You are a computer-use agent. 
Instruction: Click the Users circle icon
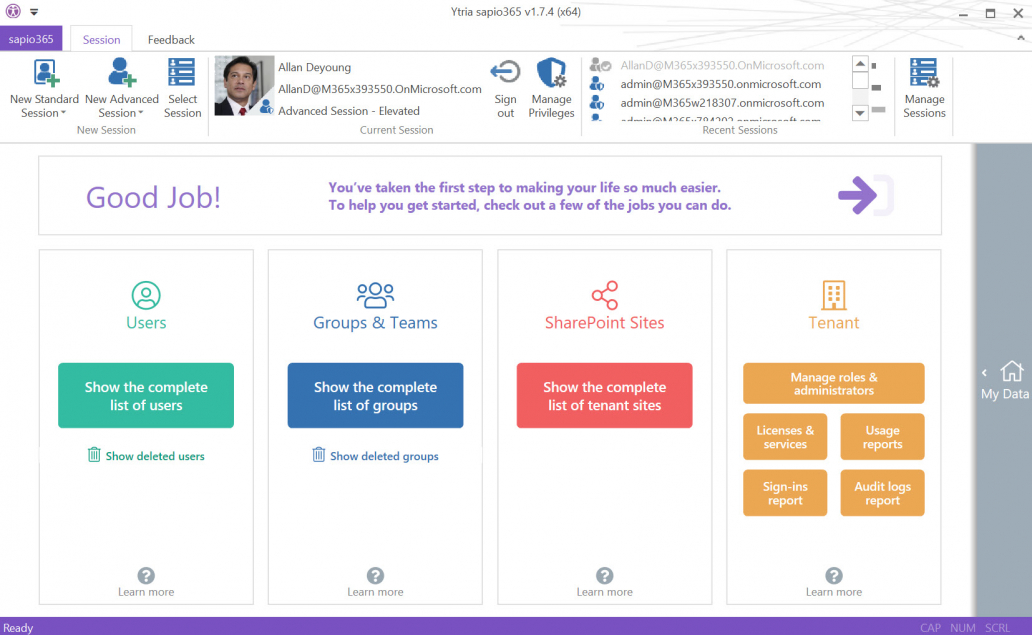(x=146, y=295)
